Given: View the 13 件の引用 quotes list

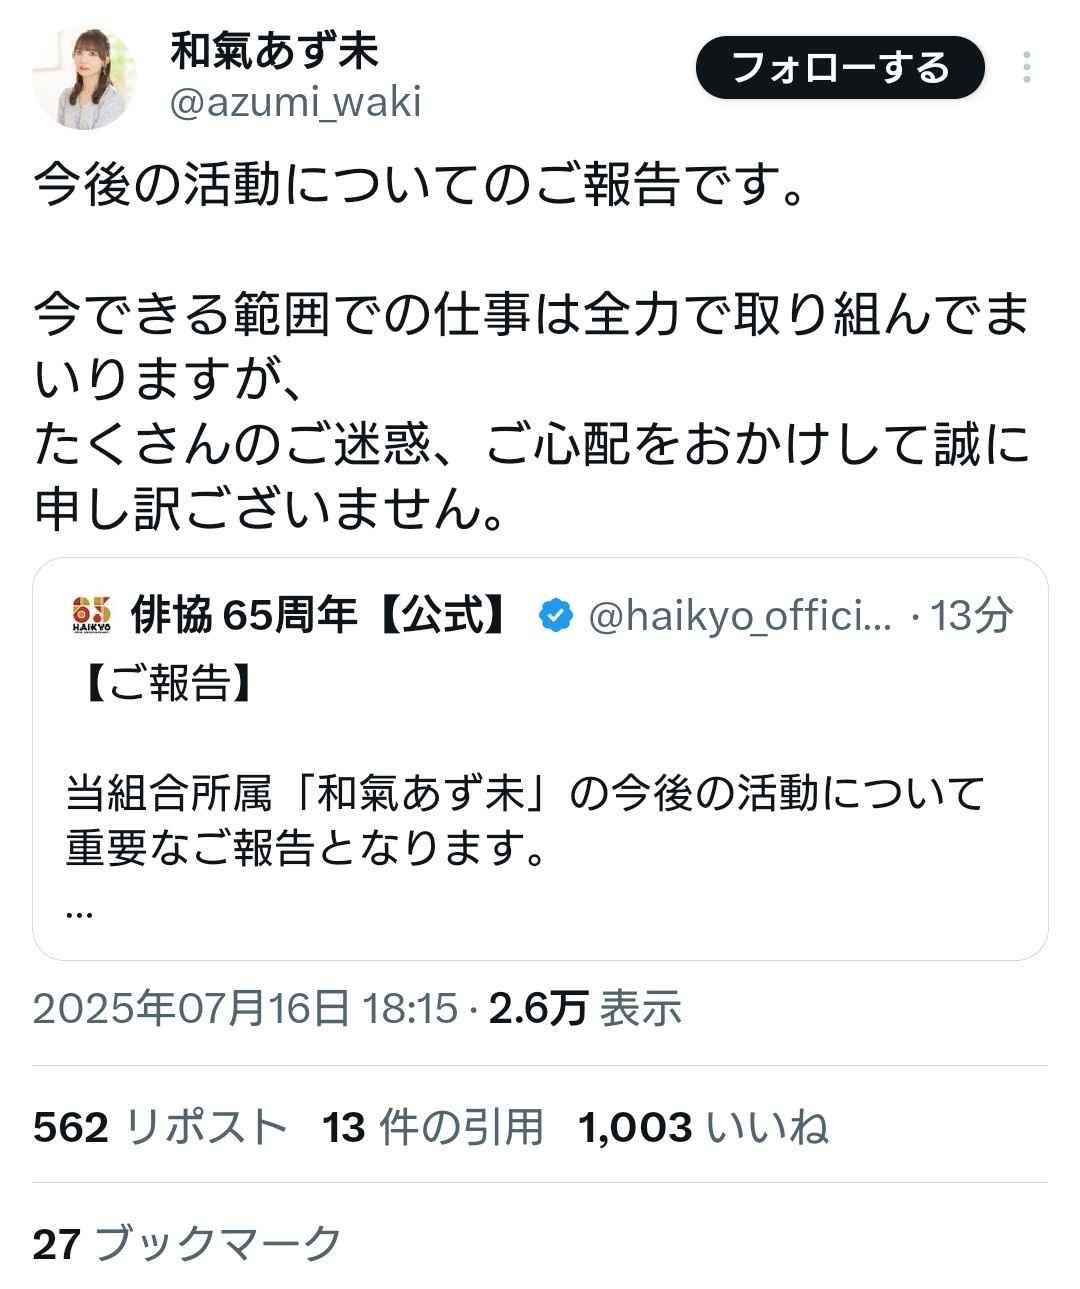Looking at the screenshot, I should point(432,1127).
